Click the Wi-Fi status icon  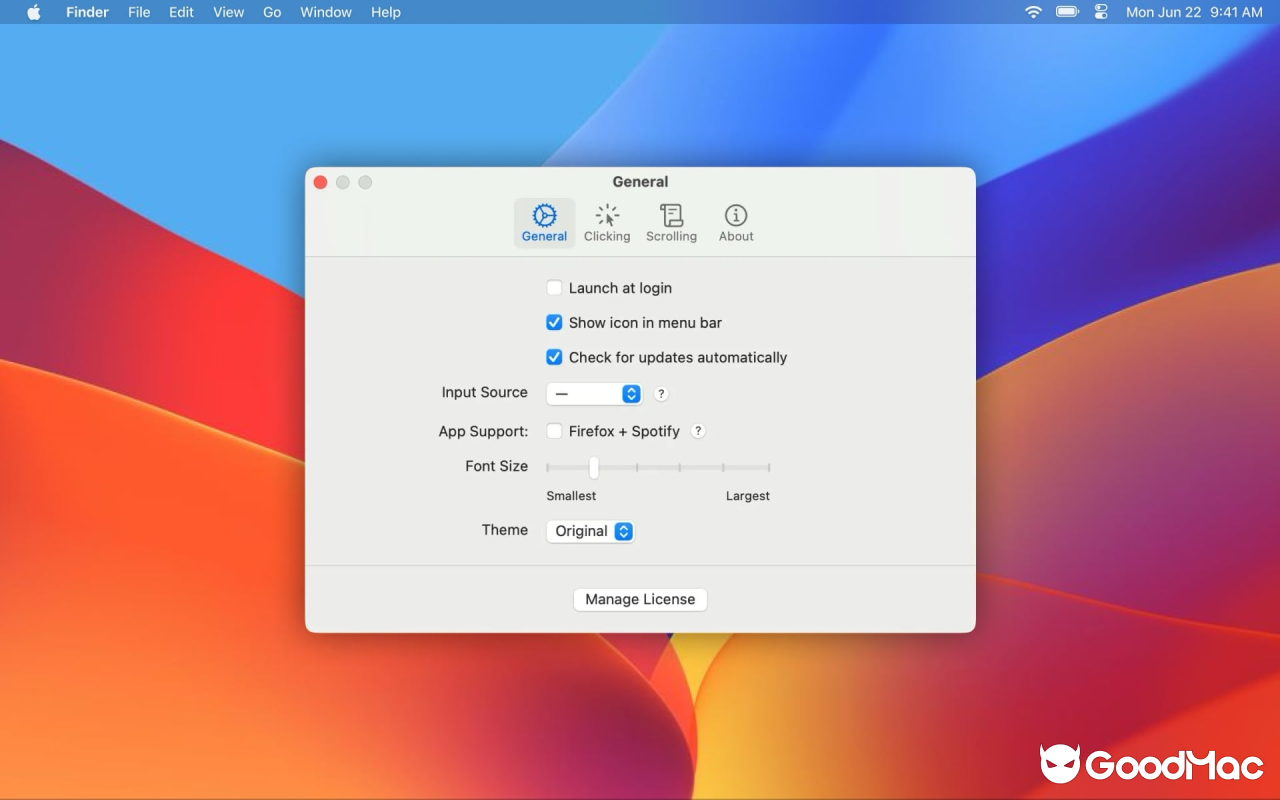click(1034, 12)
